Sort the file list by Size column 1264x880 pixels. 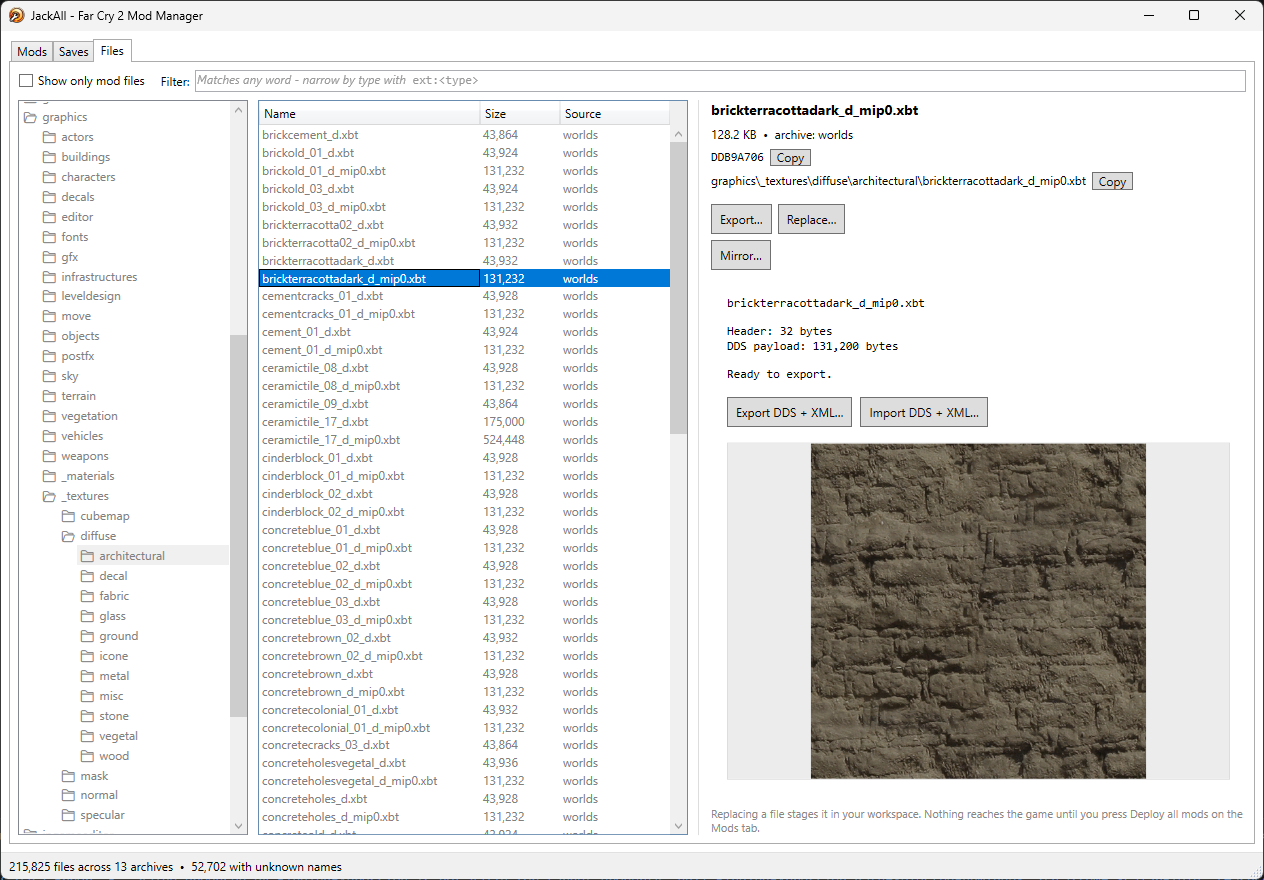point(519,114)
